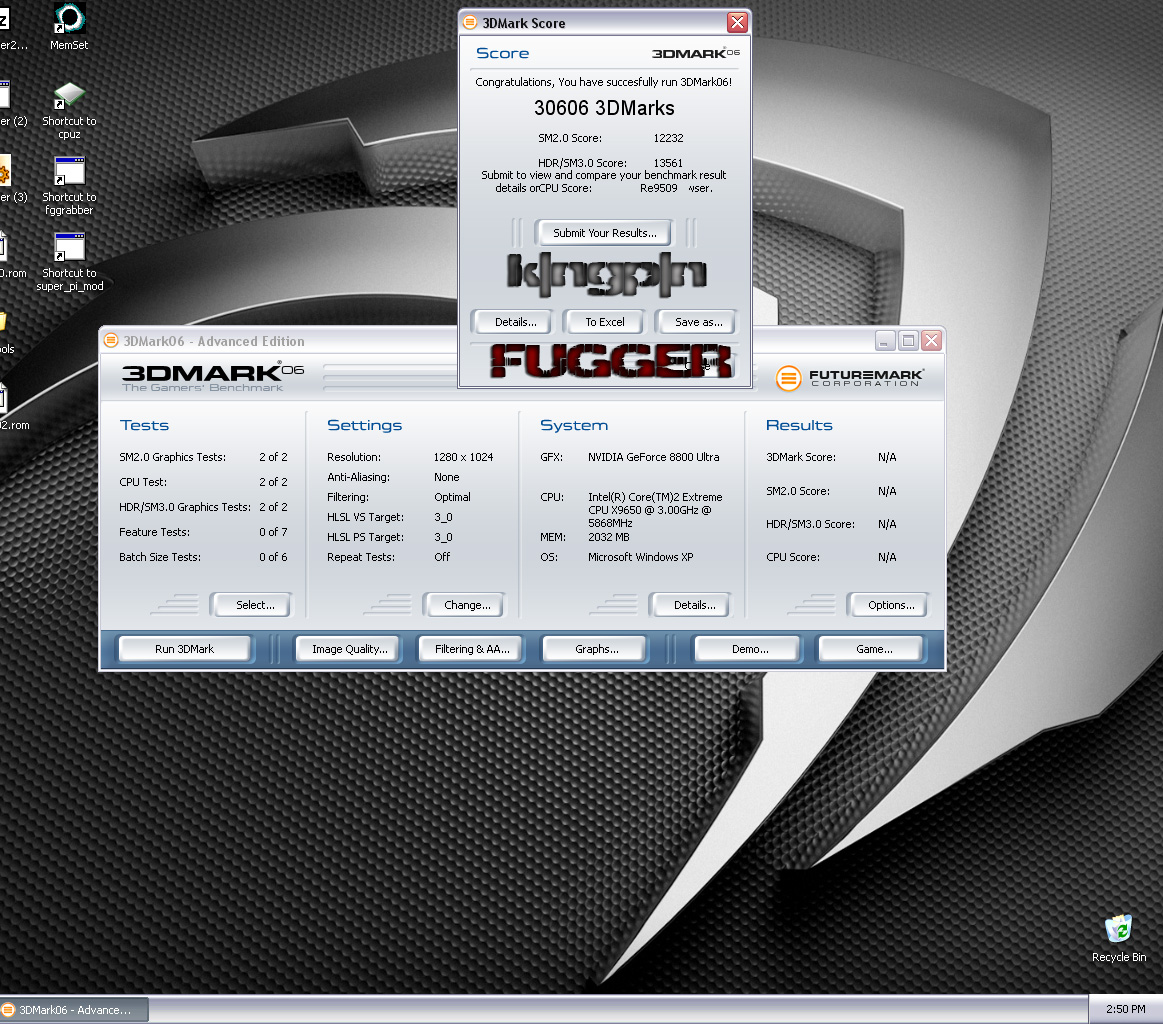Click the Resolution value 1280 x 1024
This screenshot has height=1024, width=1163.
tap(464, 457)
